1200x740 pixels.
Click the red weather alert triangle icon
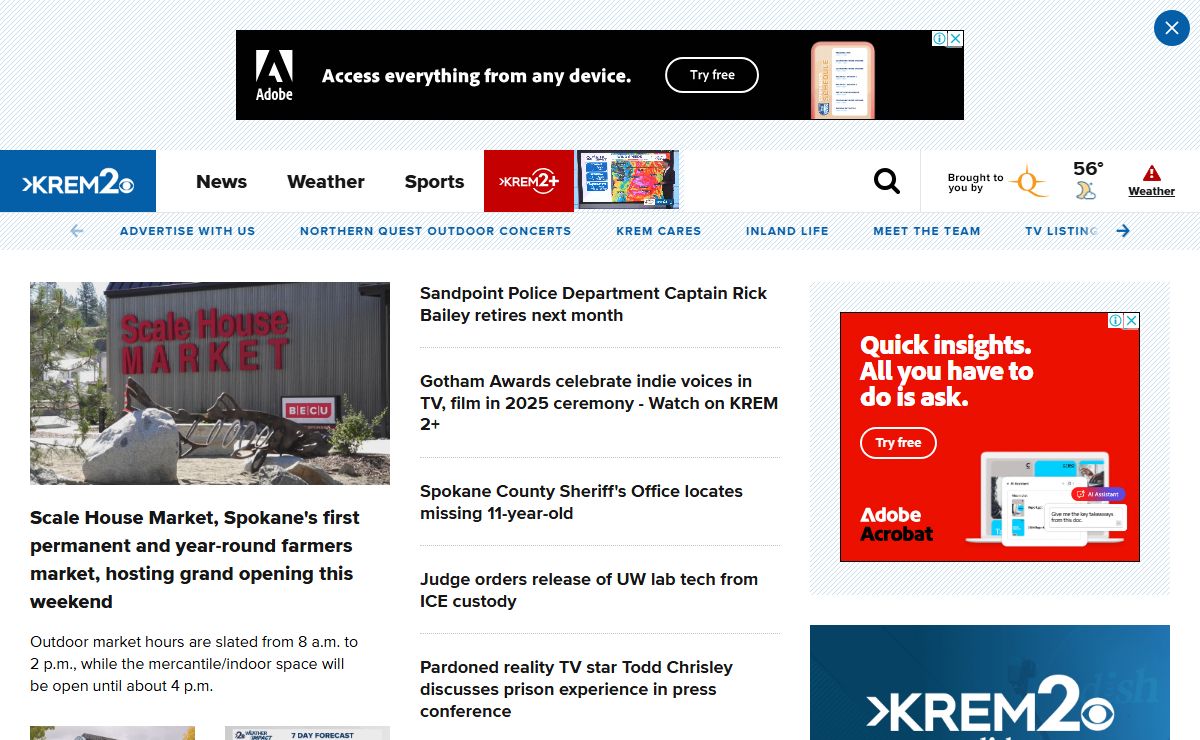1152,173
